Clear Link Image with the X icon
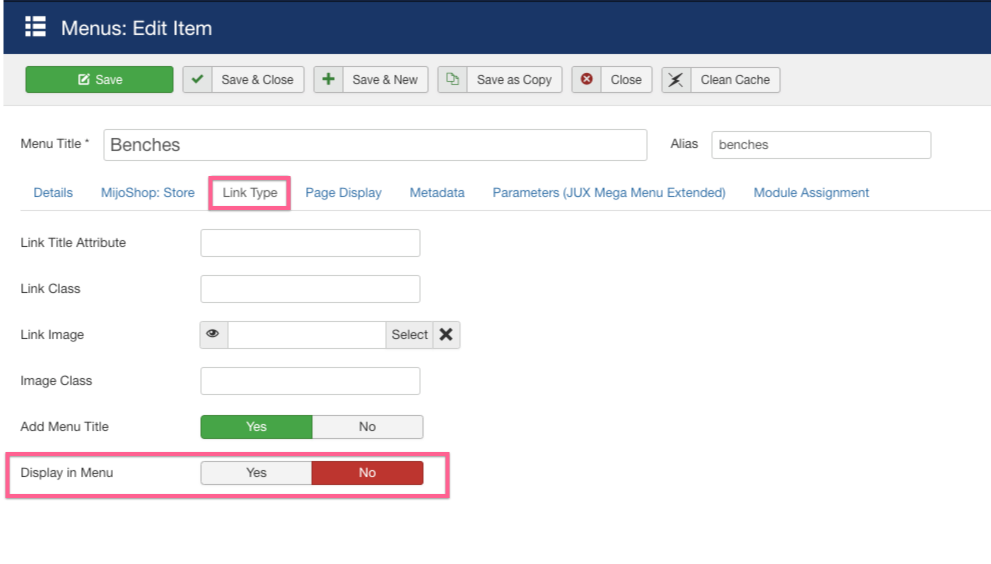Screen dimensions: 991x564 point(446,334)
